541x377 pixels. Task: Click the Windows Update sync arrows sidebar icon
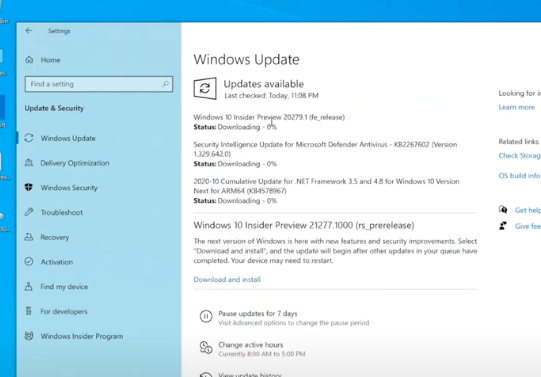pos(29,138)
